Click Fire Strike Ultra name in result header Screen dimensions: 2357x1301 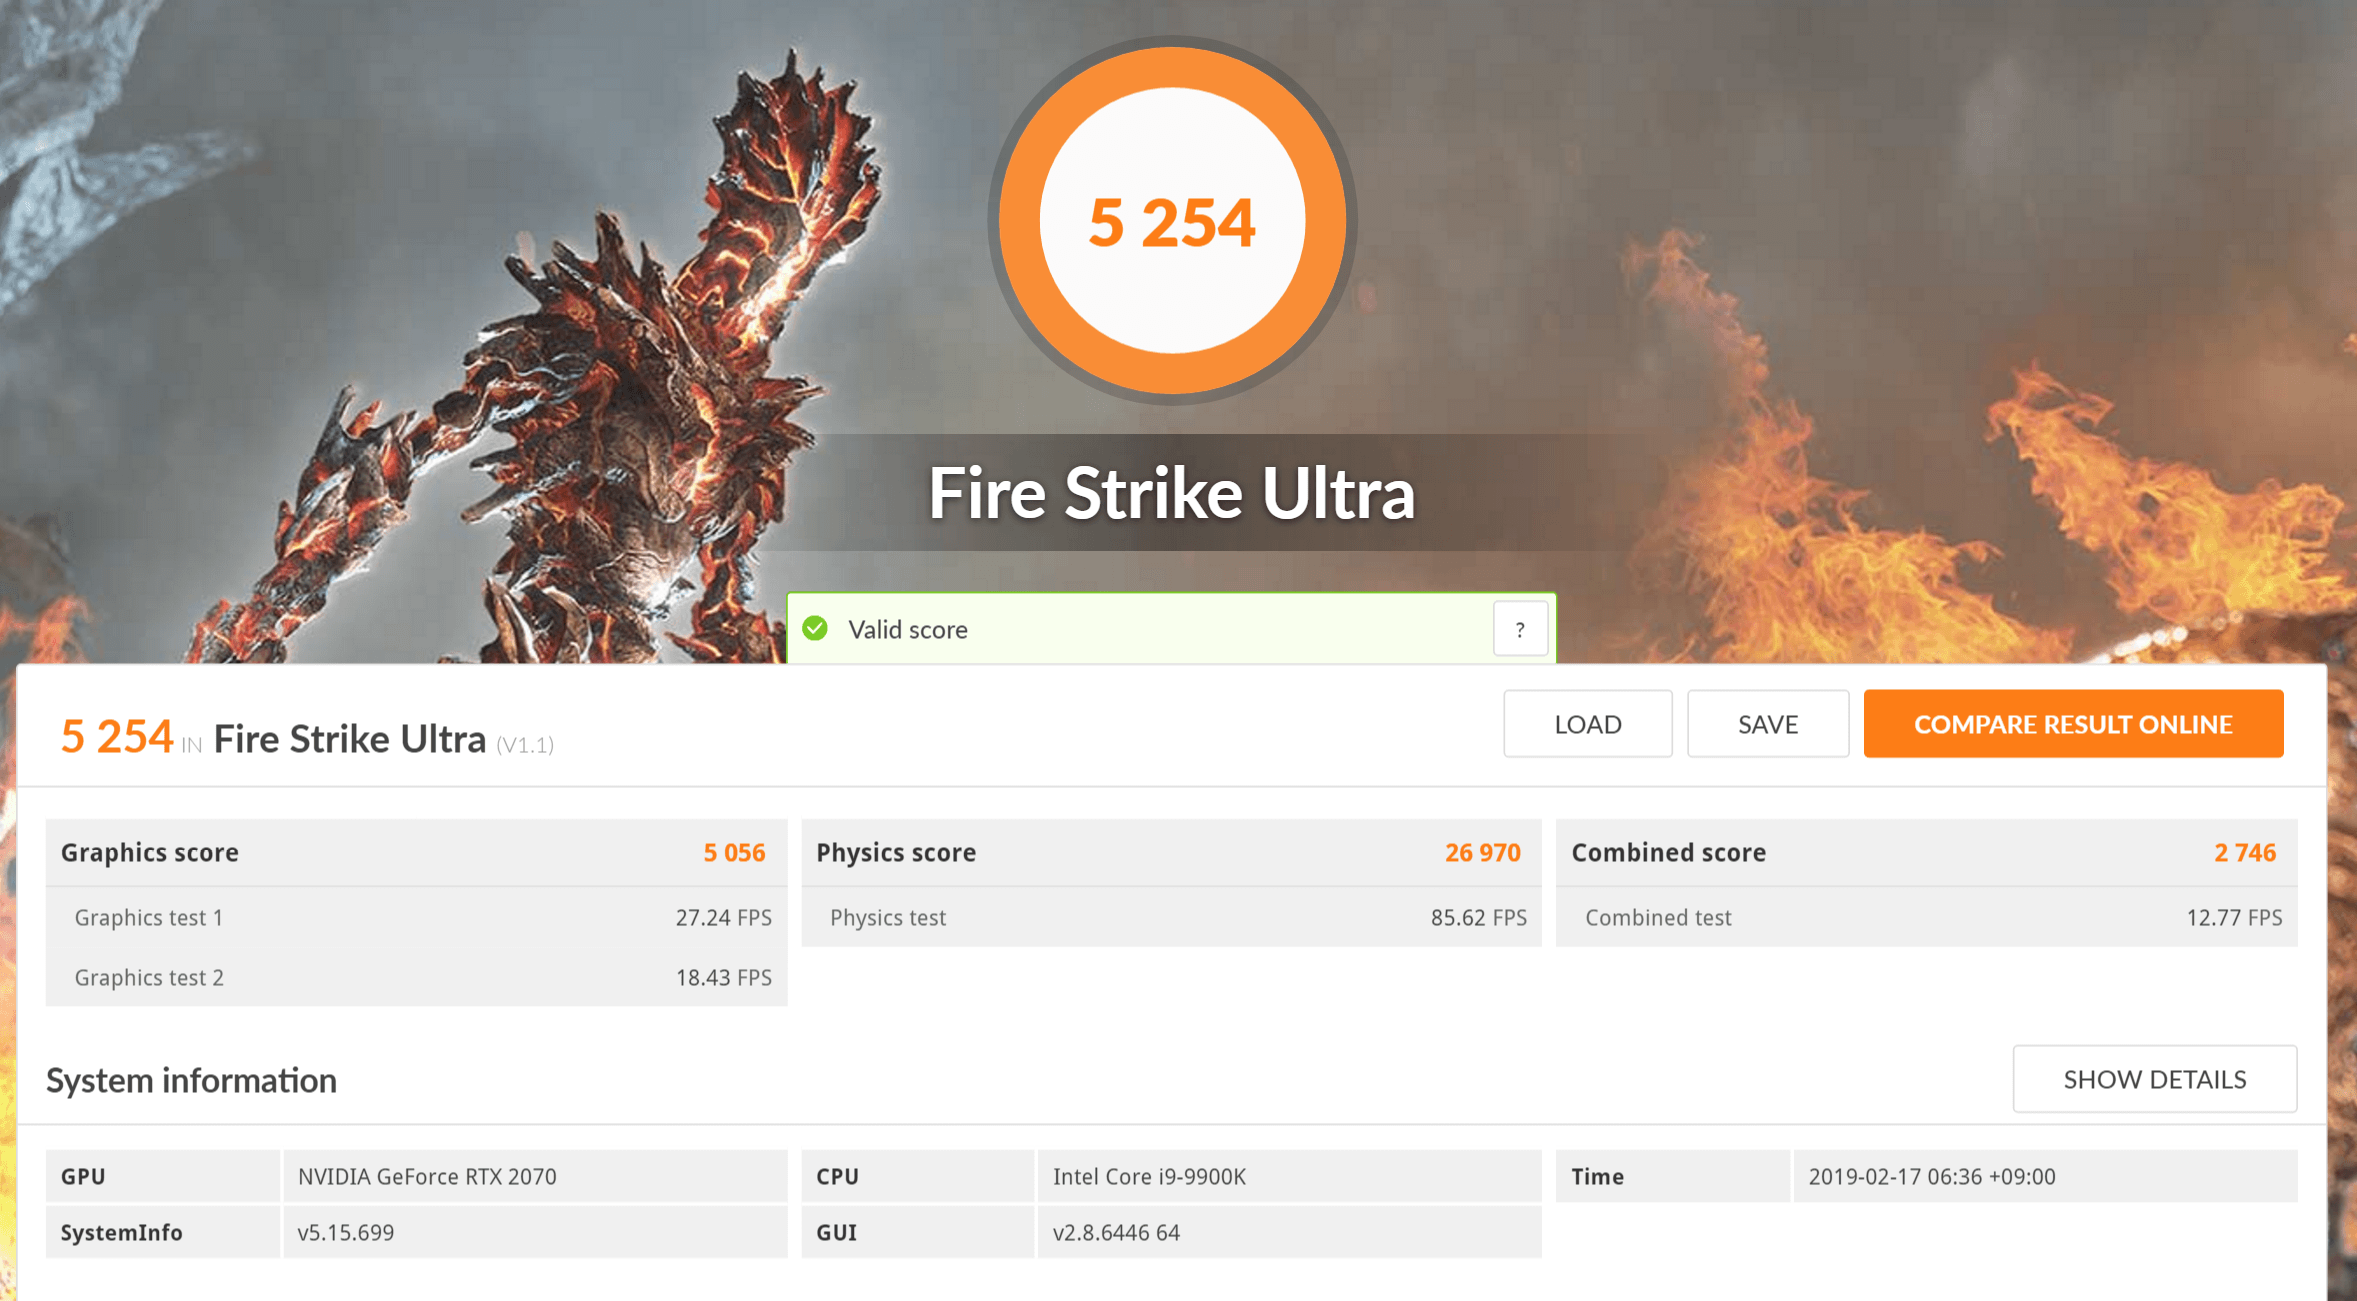tap(350, 739)
